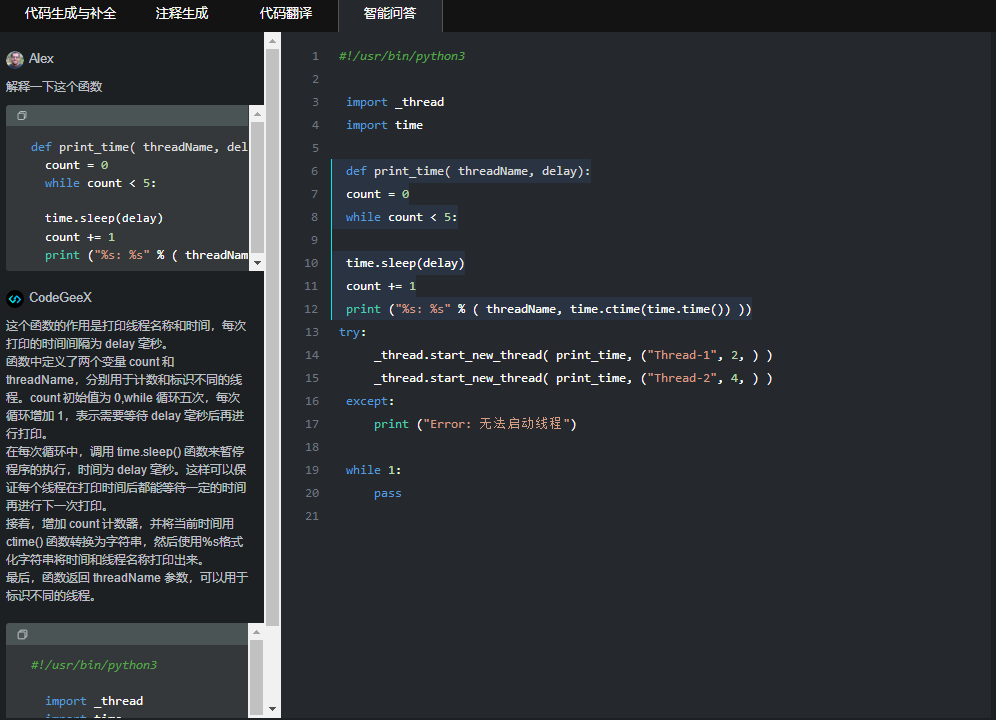Click Alex's user avatar
Image resolution: width=996 pixels, height=720 pixels.
tap(15, 59)
